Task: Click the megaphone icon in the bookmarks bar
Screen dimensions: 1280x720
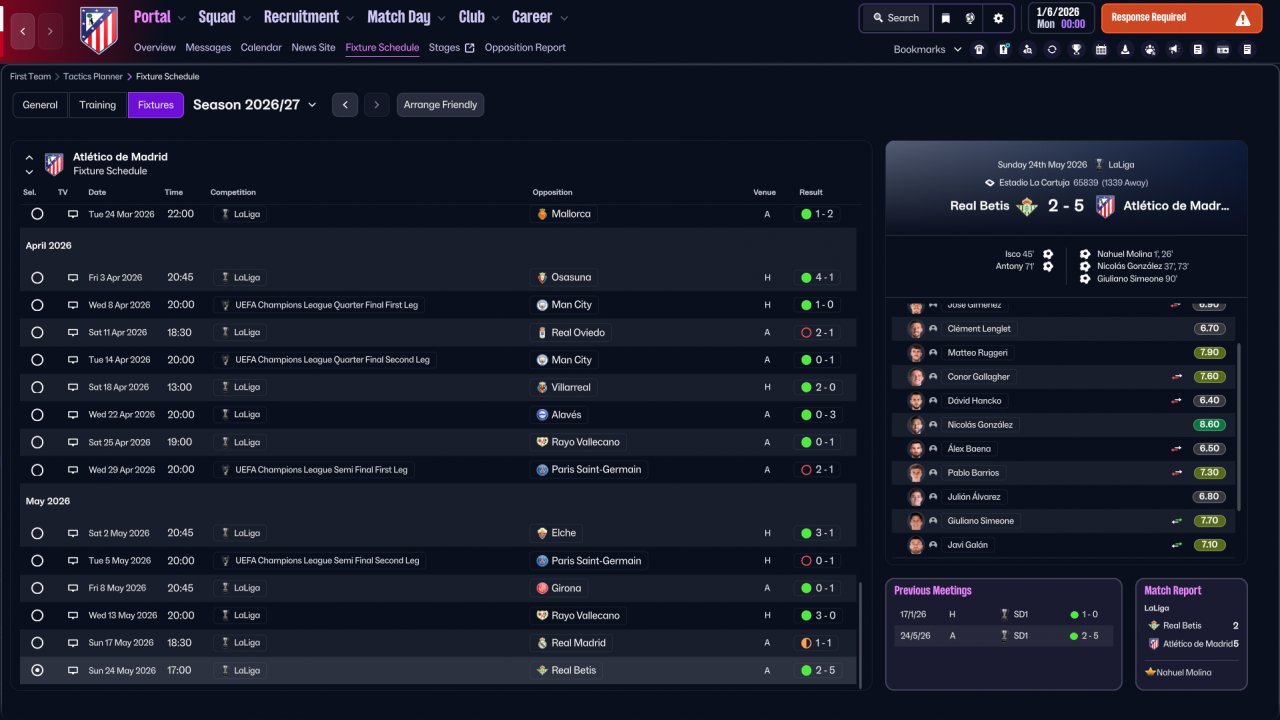Action: click(x=1174, y=49)
